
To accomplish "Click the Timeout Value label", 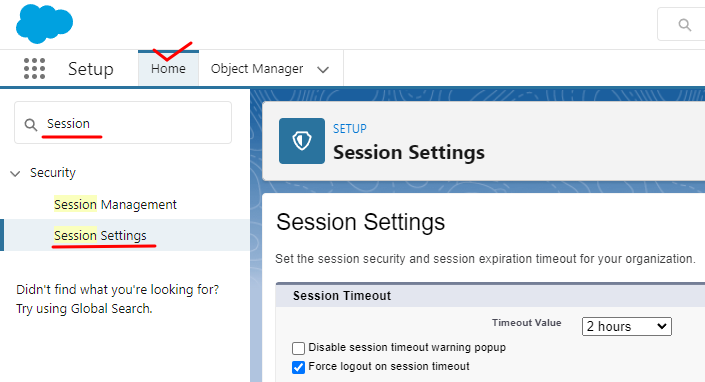I will pos(527,323).
